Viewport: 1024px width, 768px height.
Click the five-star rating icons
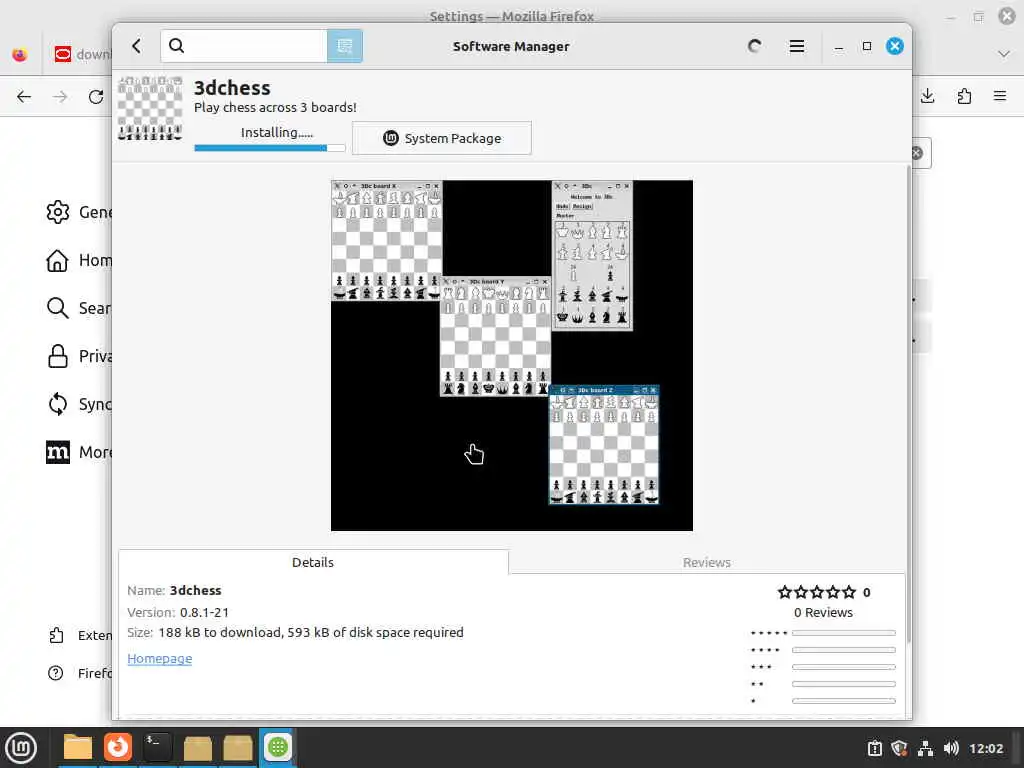coord(816,592)
